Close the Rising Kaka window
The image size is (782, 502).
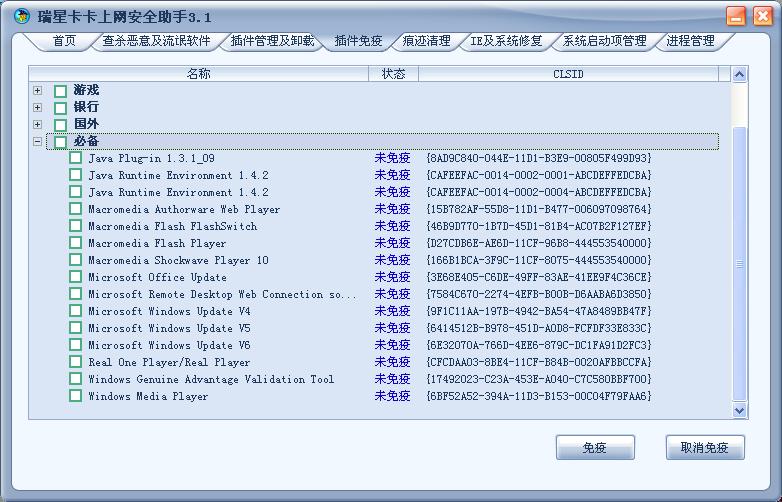763,16
